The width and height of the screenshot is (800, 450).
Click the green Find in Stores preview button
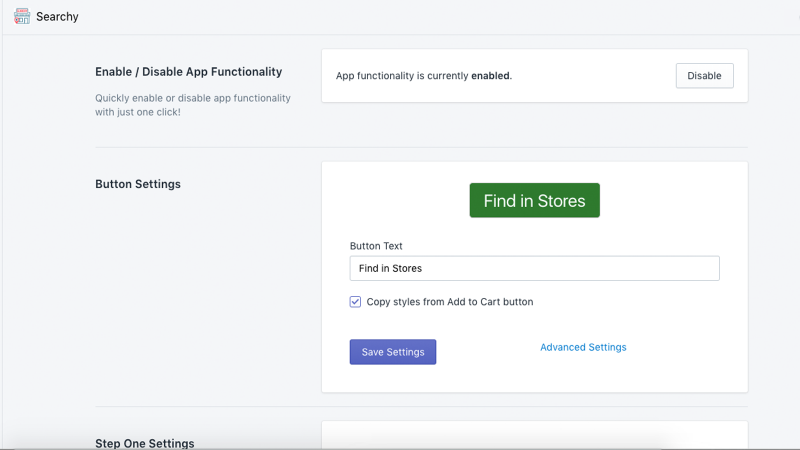tap(535, 201)
